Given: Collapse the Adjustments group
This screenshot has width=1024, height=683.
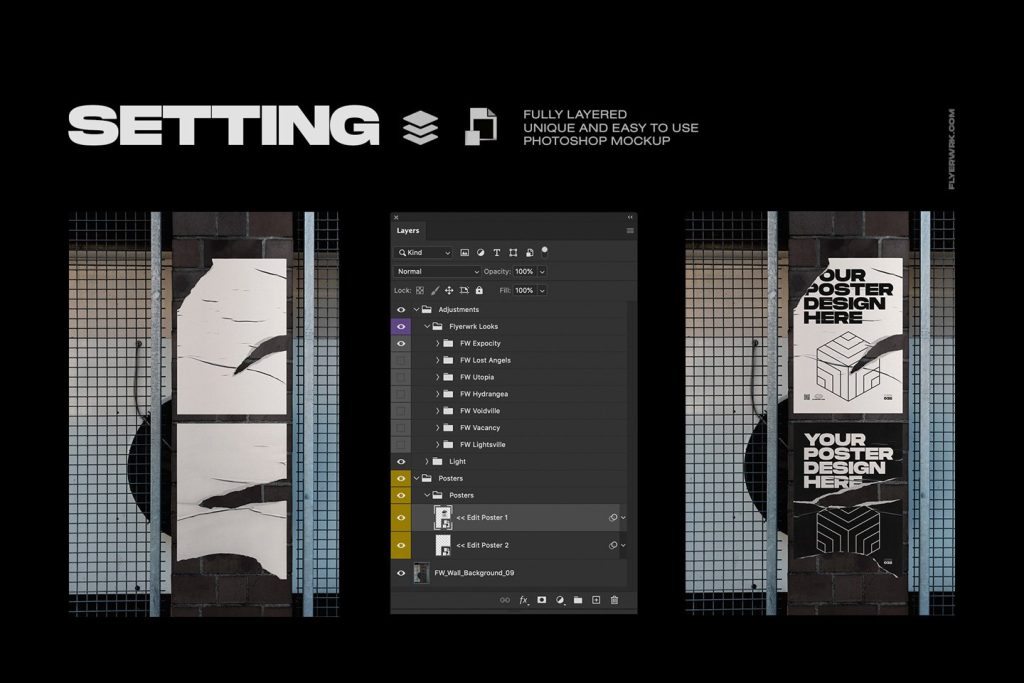Looking at the screenshot, I should click(416, 310).
